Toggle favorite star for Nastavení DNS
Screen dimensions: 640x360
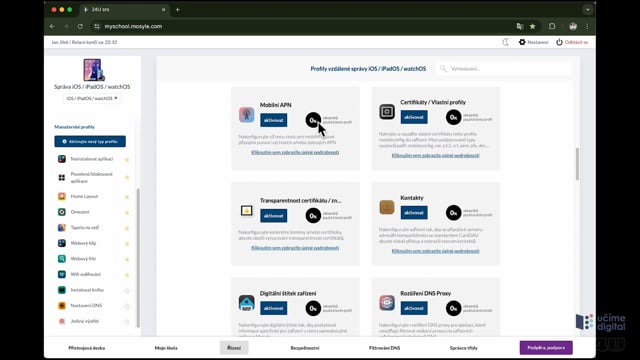[127, 306]
